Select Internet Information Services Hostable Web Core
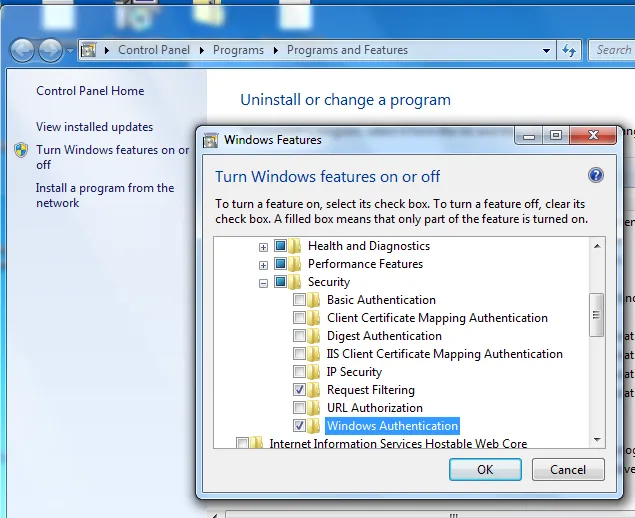 [398, 443]
